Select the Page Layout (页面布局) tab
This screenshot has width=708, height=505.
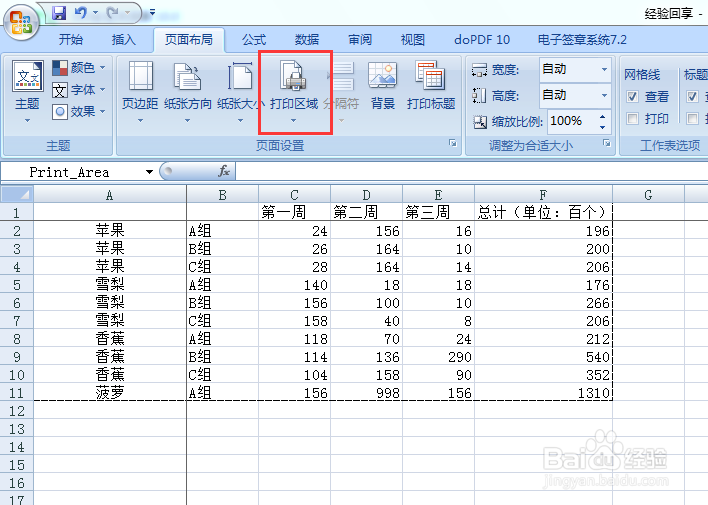pyautogui.click(x=189, y=40)
